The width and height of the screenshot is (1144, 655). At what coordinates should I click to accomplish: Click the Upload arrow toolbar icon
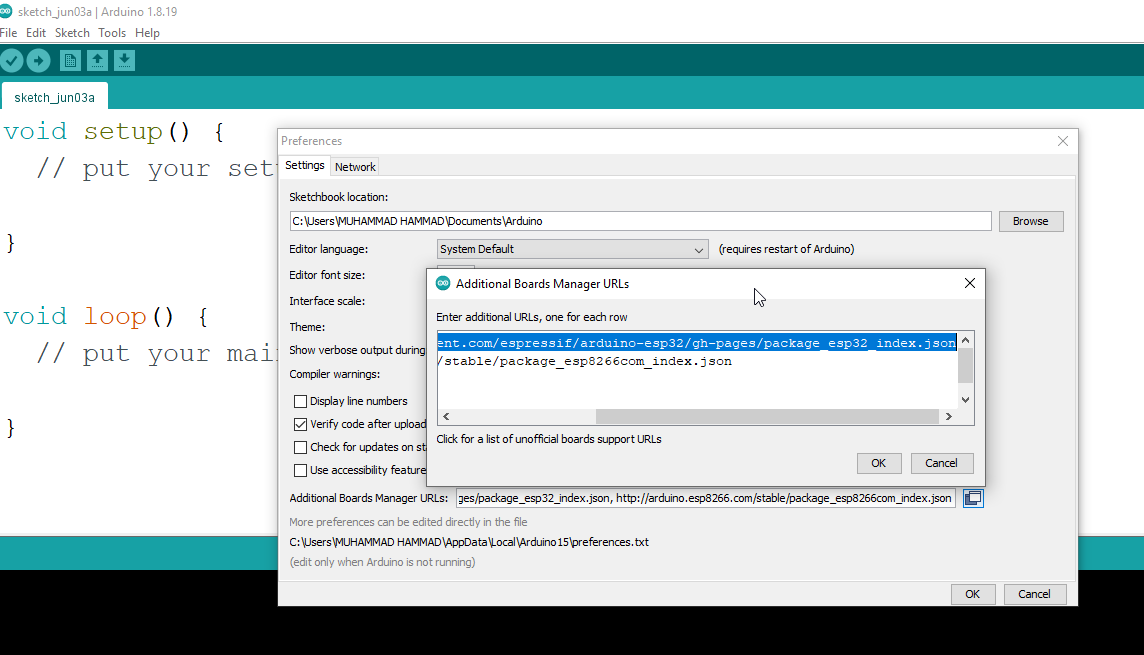38,61
